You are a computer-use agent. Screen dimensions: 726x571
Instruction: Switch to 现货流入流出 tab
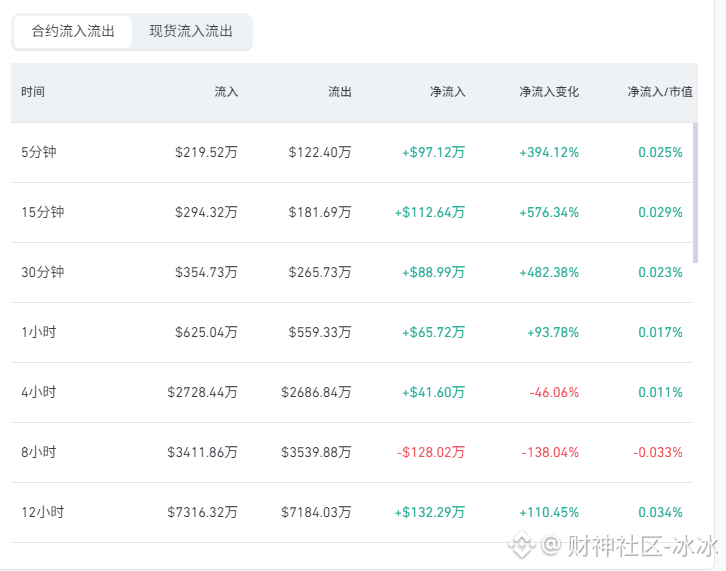click(x=191, y=31)
